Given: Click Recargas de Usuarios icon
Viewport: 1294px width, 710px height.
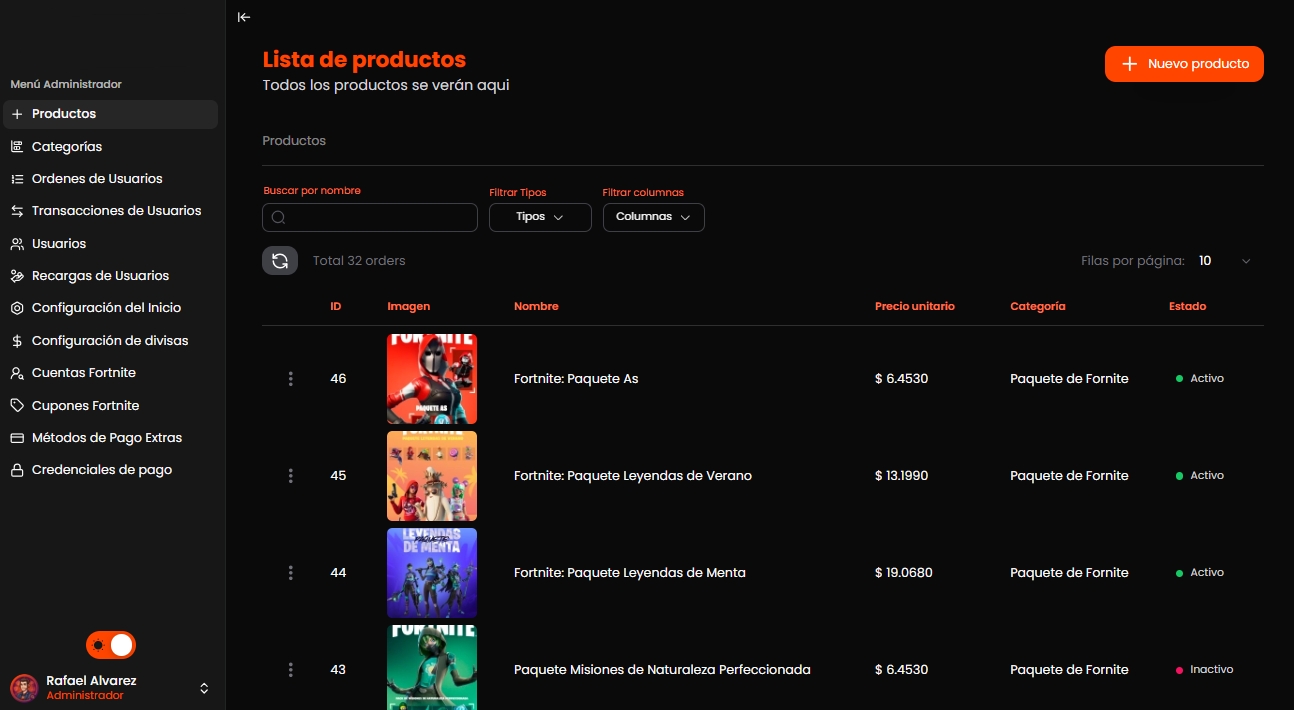Looking at the screenshot, I should (17, 276).
